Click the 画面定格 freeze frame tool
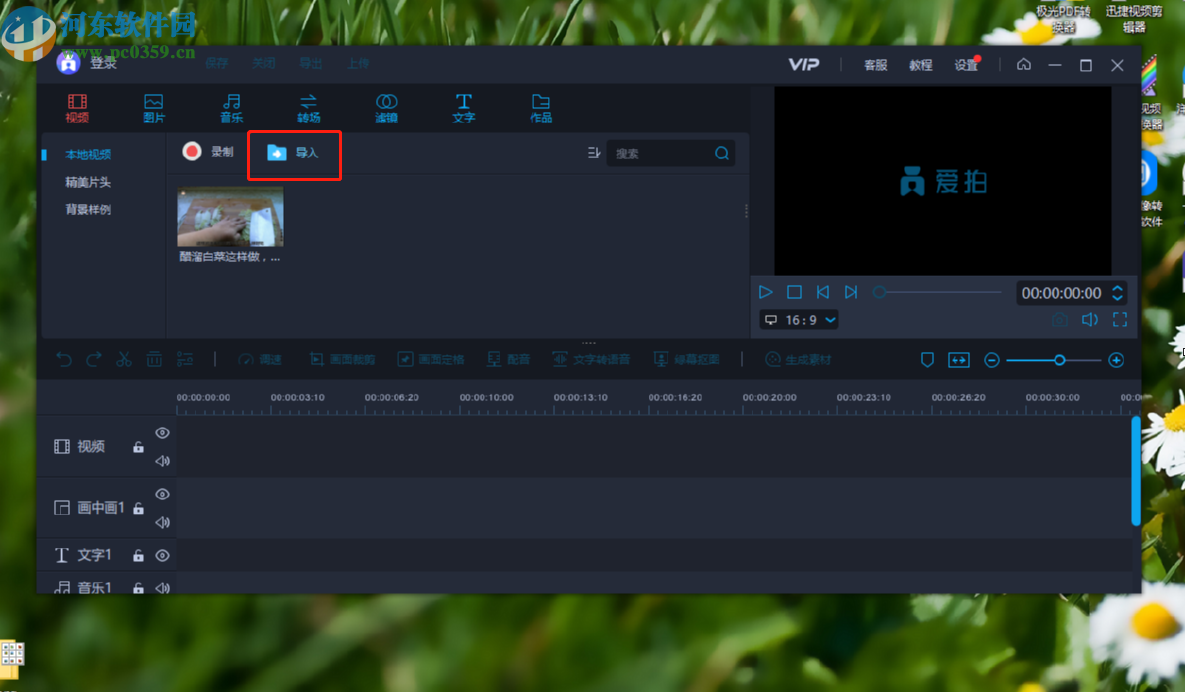Screen dimensions: 1185x692 pos(431,360)
